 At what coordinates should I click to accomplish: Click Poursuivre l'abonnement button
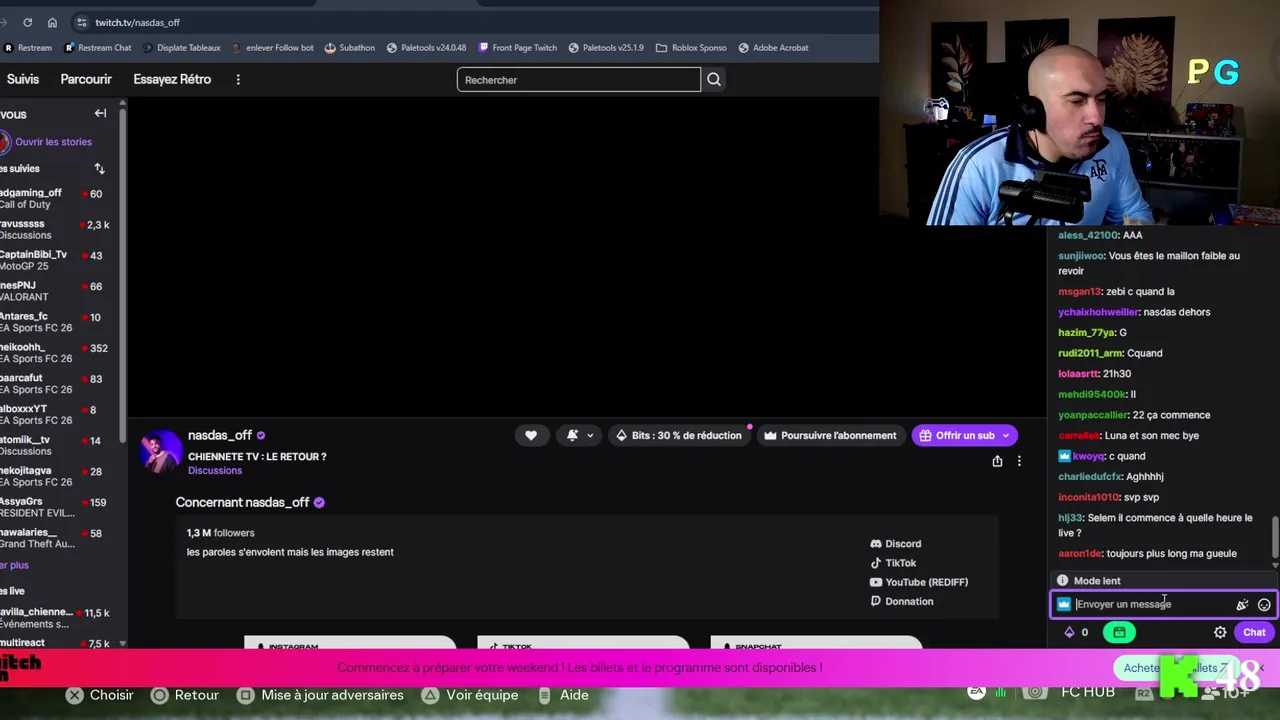point(830,435)
